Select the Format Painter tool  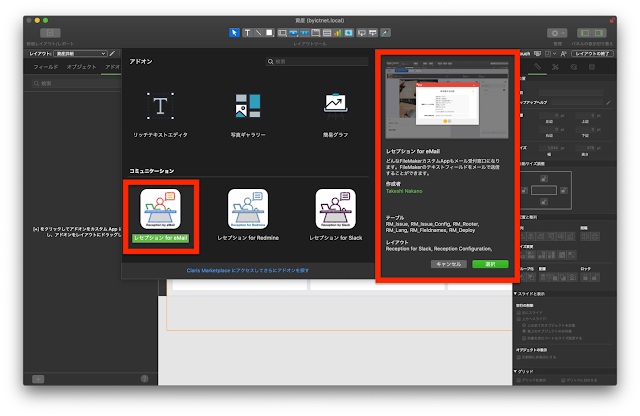click(385, 33)
